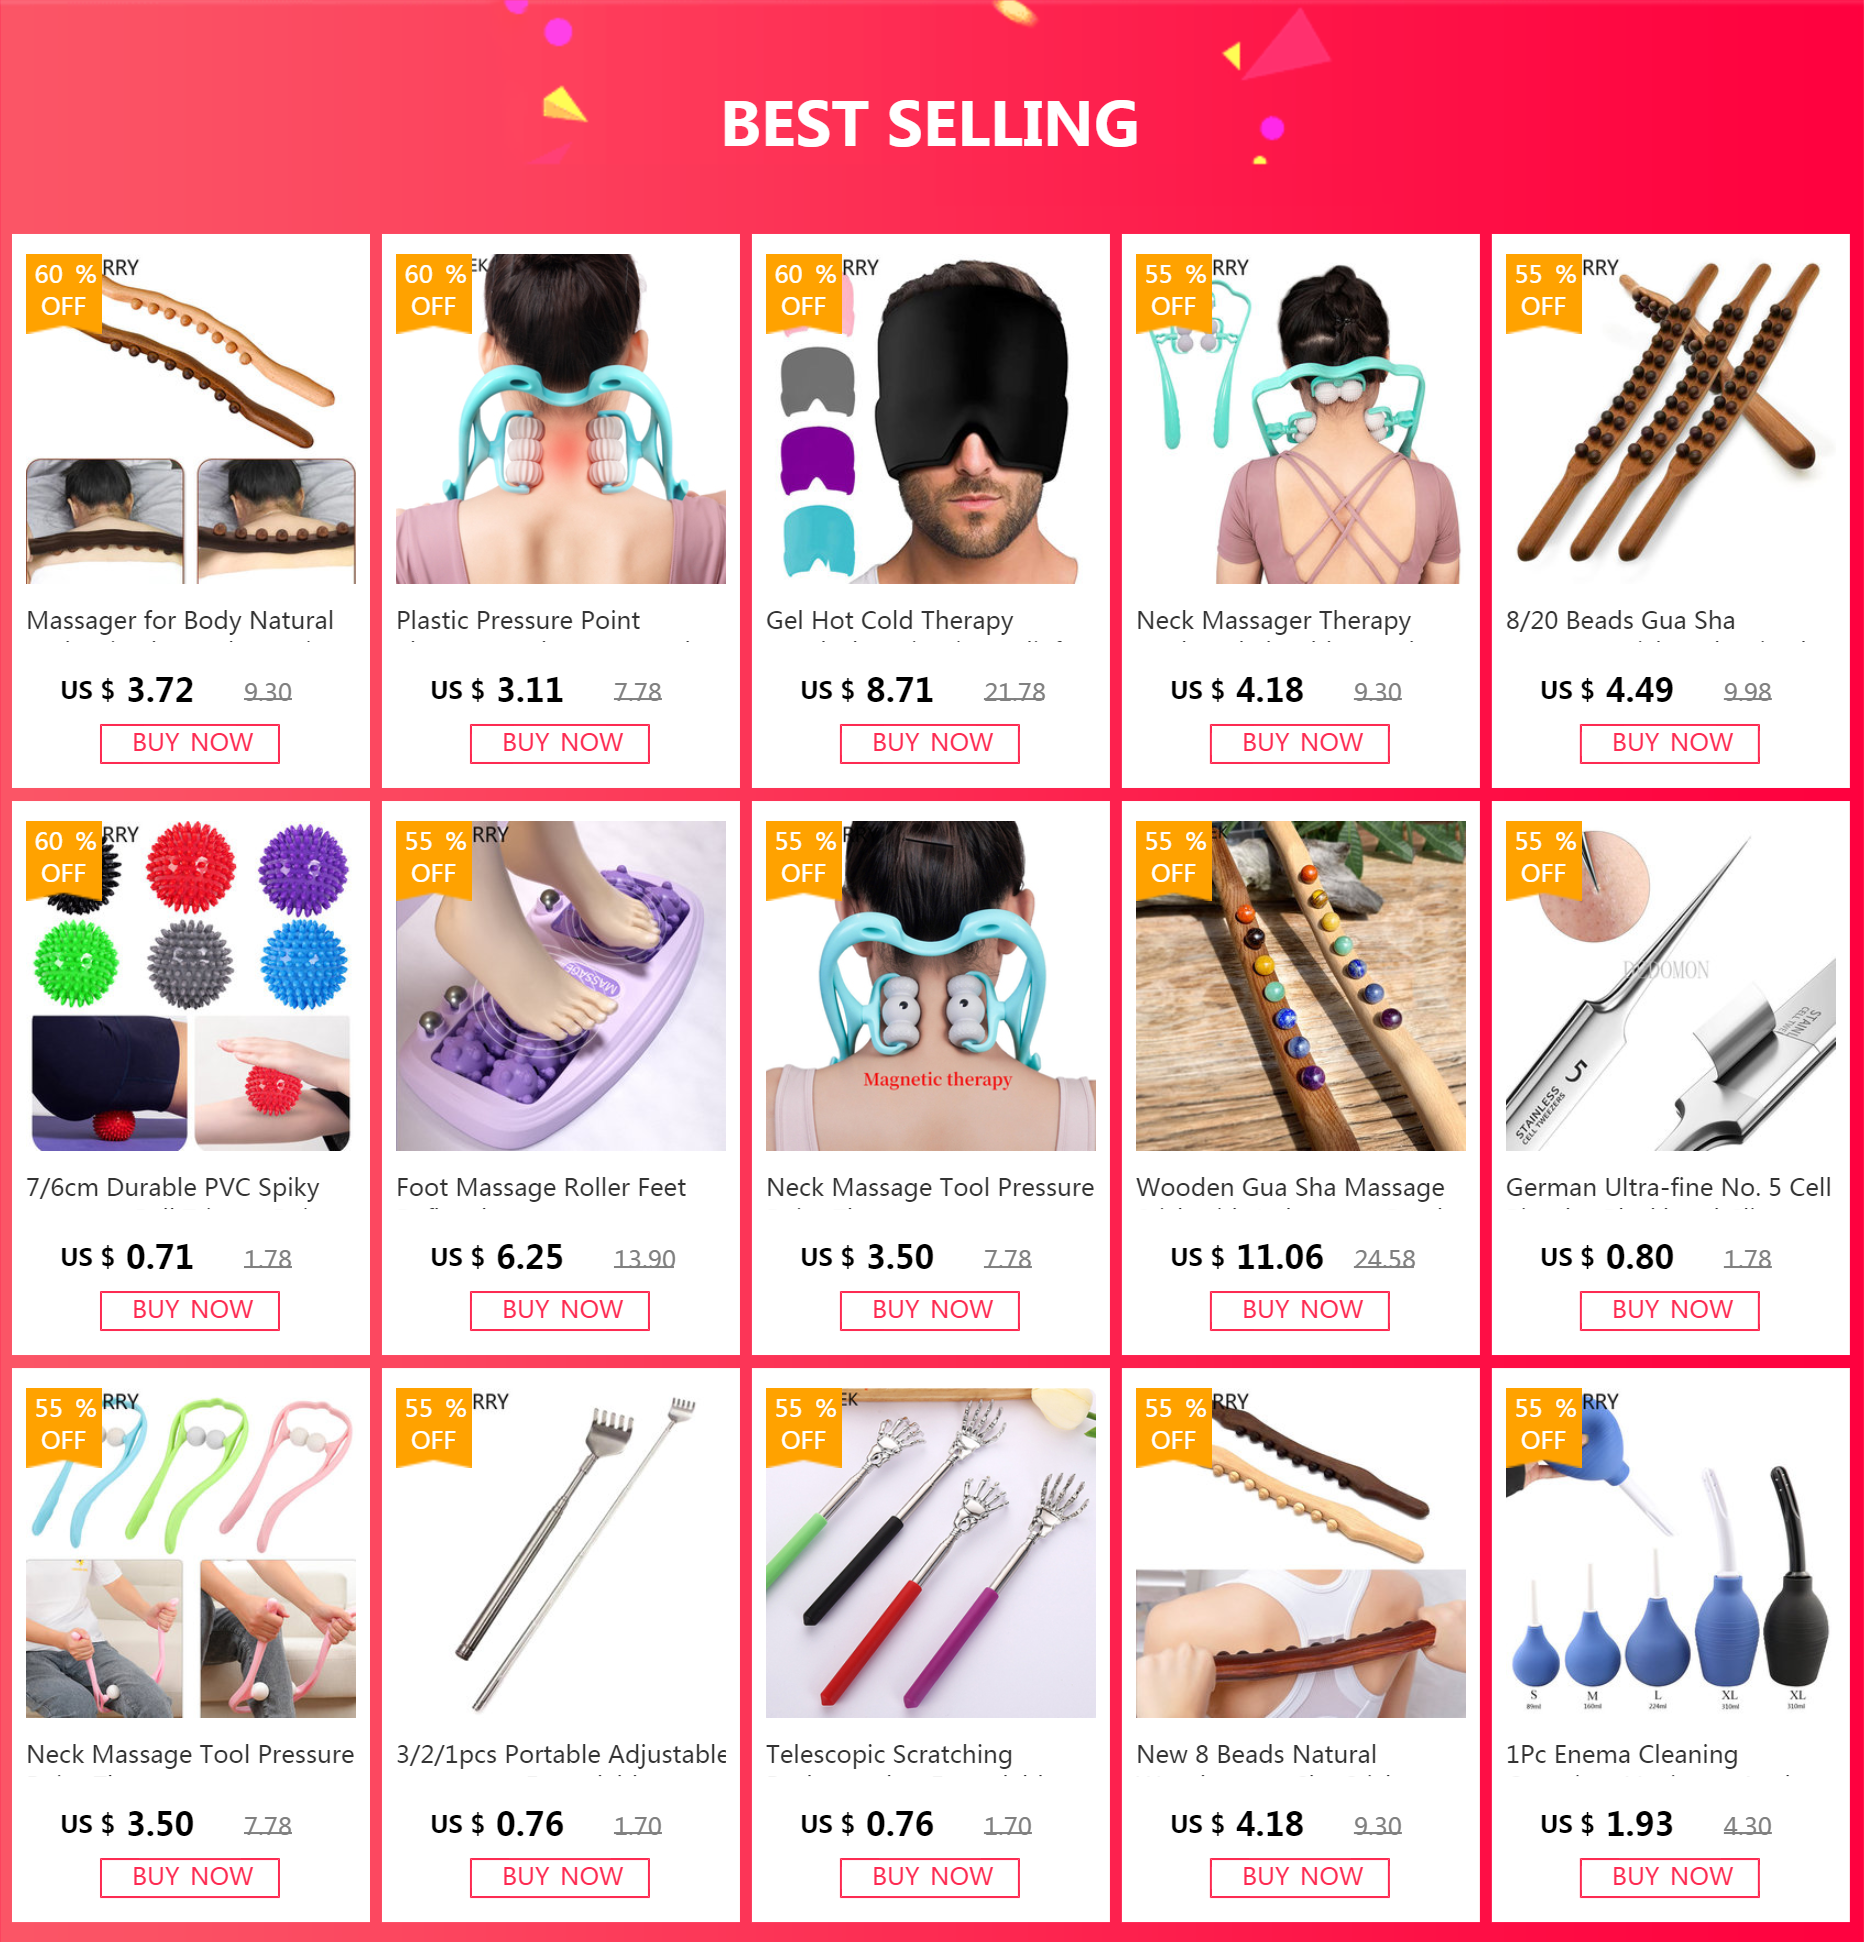Open the Foot Massage Roller Feet thumbnail
The image size is (1864, 1942).
pyautogui.click(x=560, y=985)
